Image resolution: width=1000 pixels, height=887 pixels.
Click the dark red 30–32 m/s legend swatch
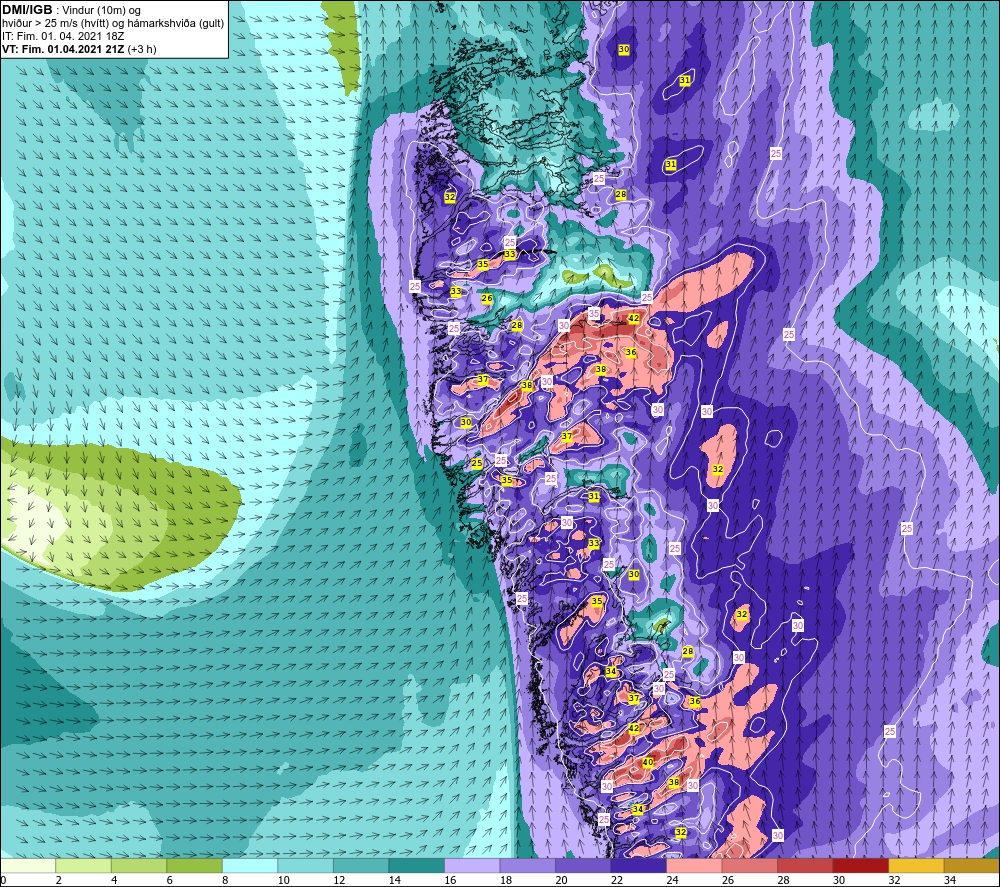(860, 866)
